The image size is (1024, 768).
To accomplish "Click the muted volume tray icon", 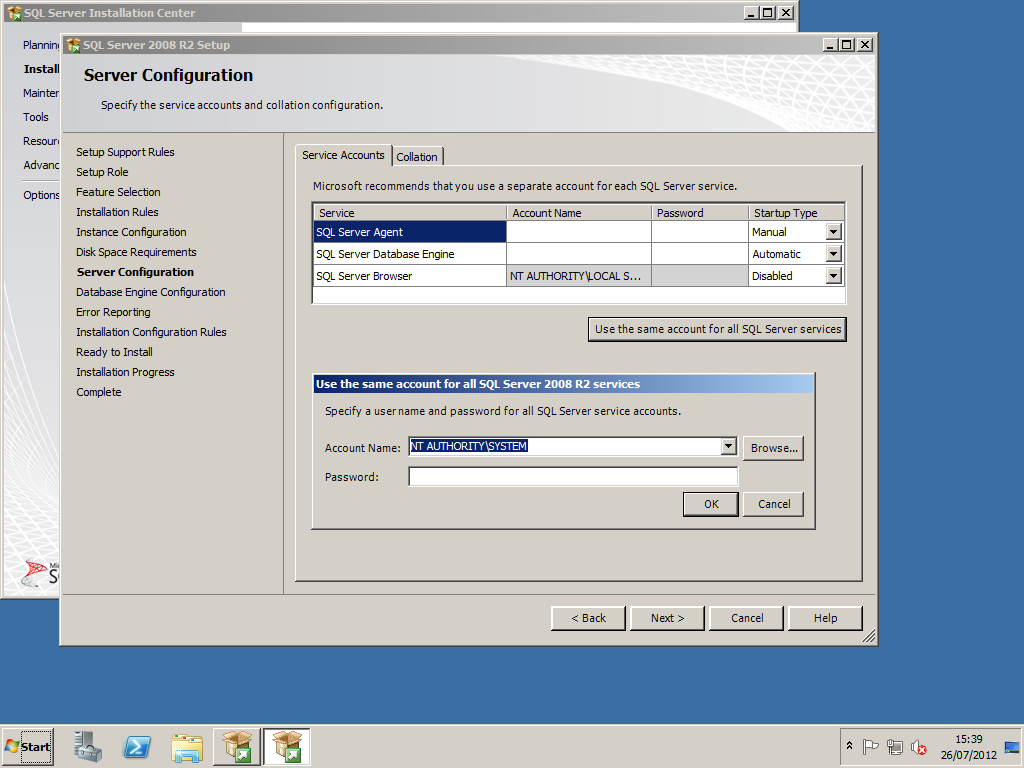I will point(919,746).
